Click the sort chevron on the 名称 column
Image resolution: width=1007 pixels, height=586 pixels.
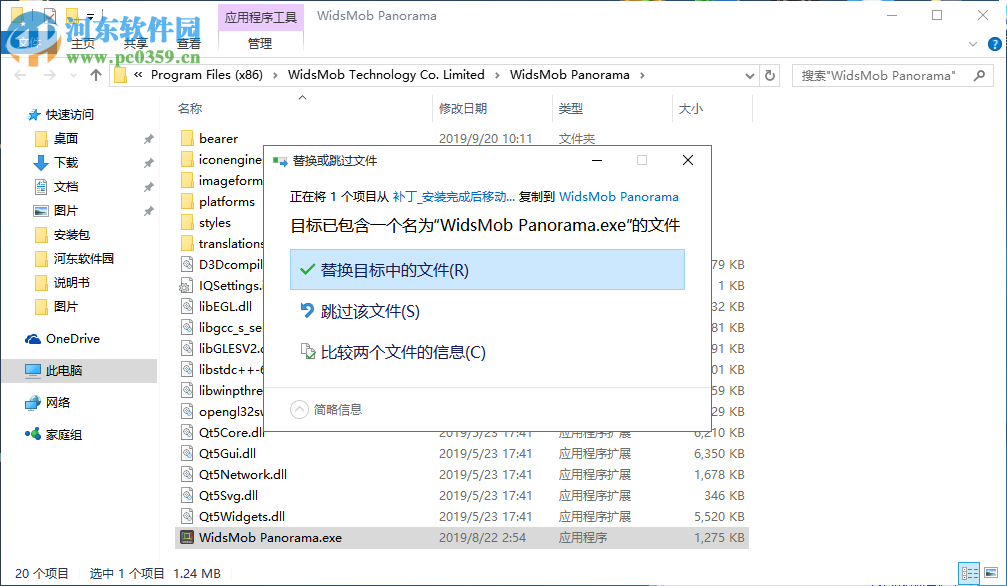point(302,99)
